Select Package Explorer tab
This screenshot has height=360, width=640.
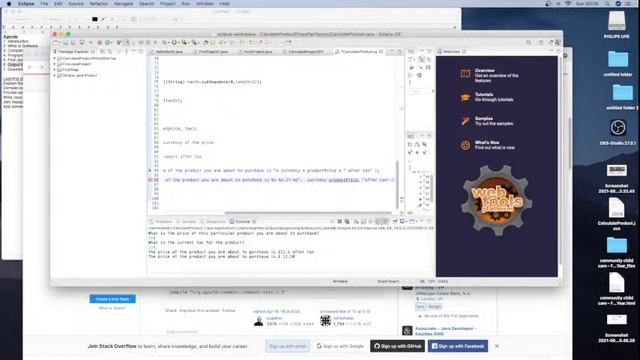[73, 52]
